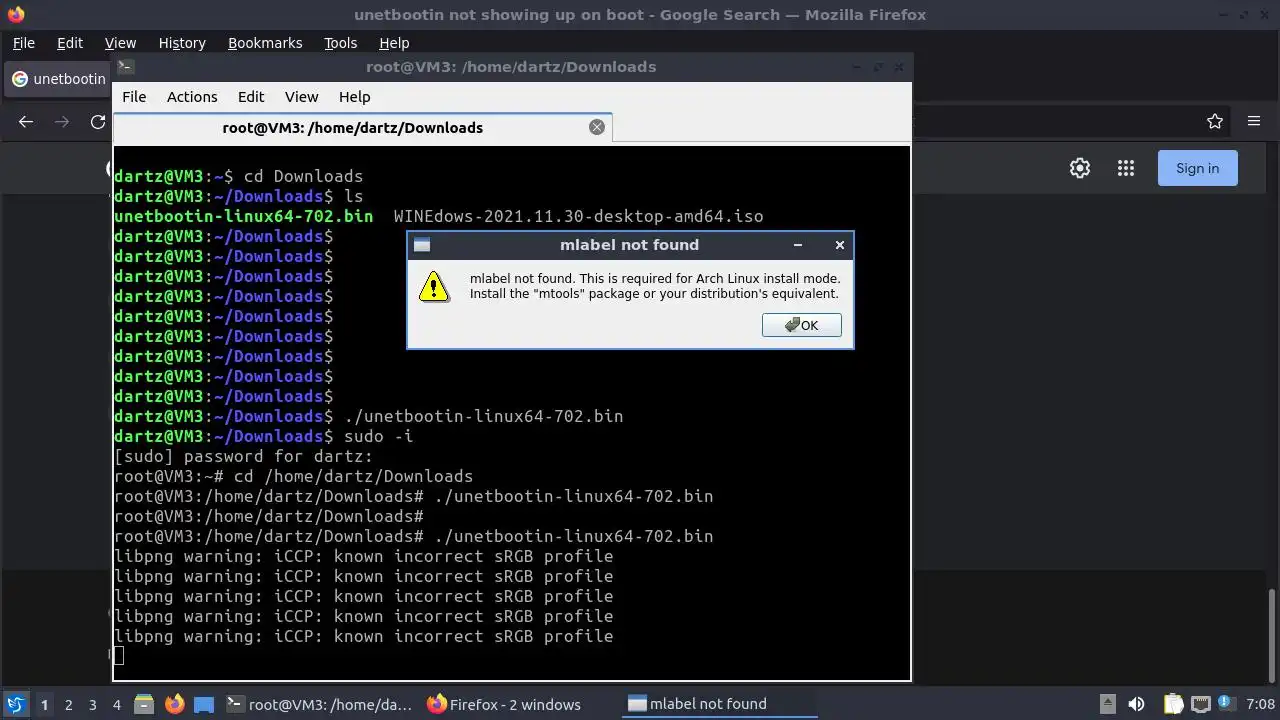This screenshot has width=1280, height=720.
Task: Open the update notification tray icon
Action: click(x=1226, y=704)
